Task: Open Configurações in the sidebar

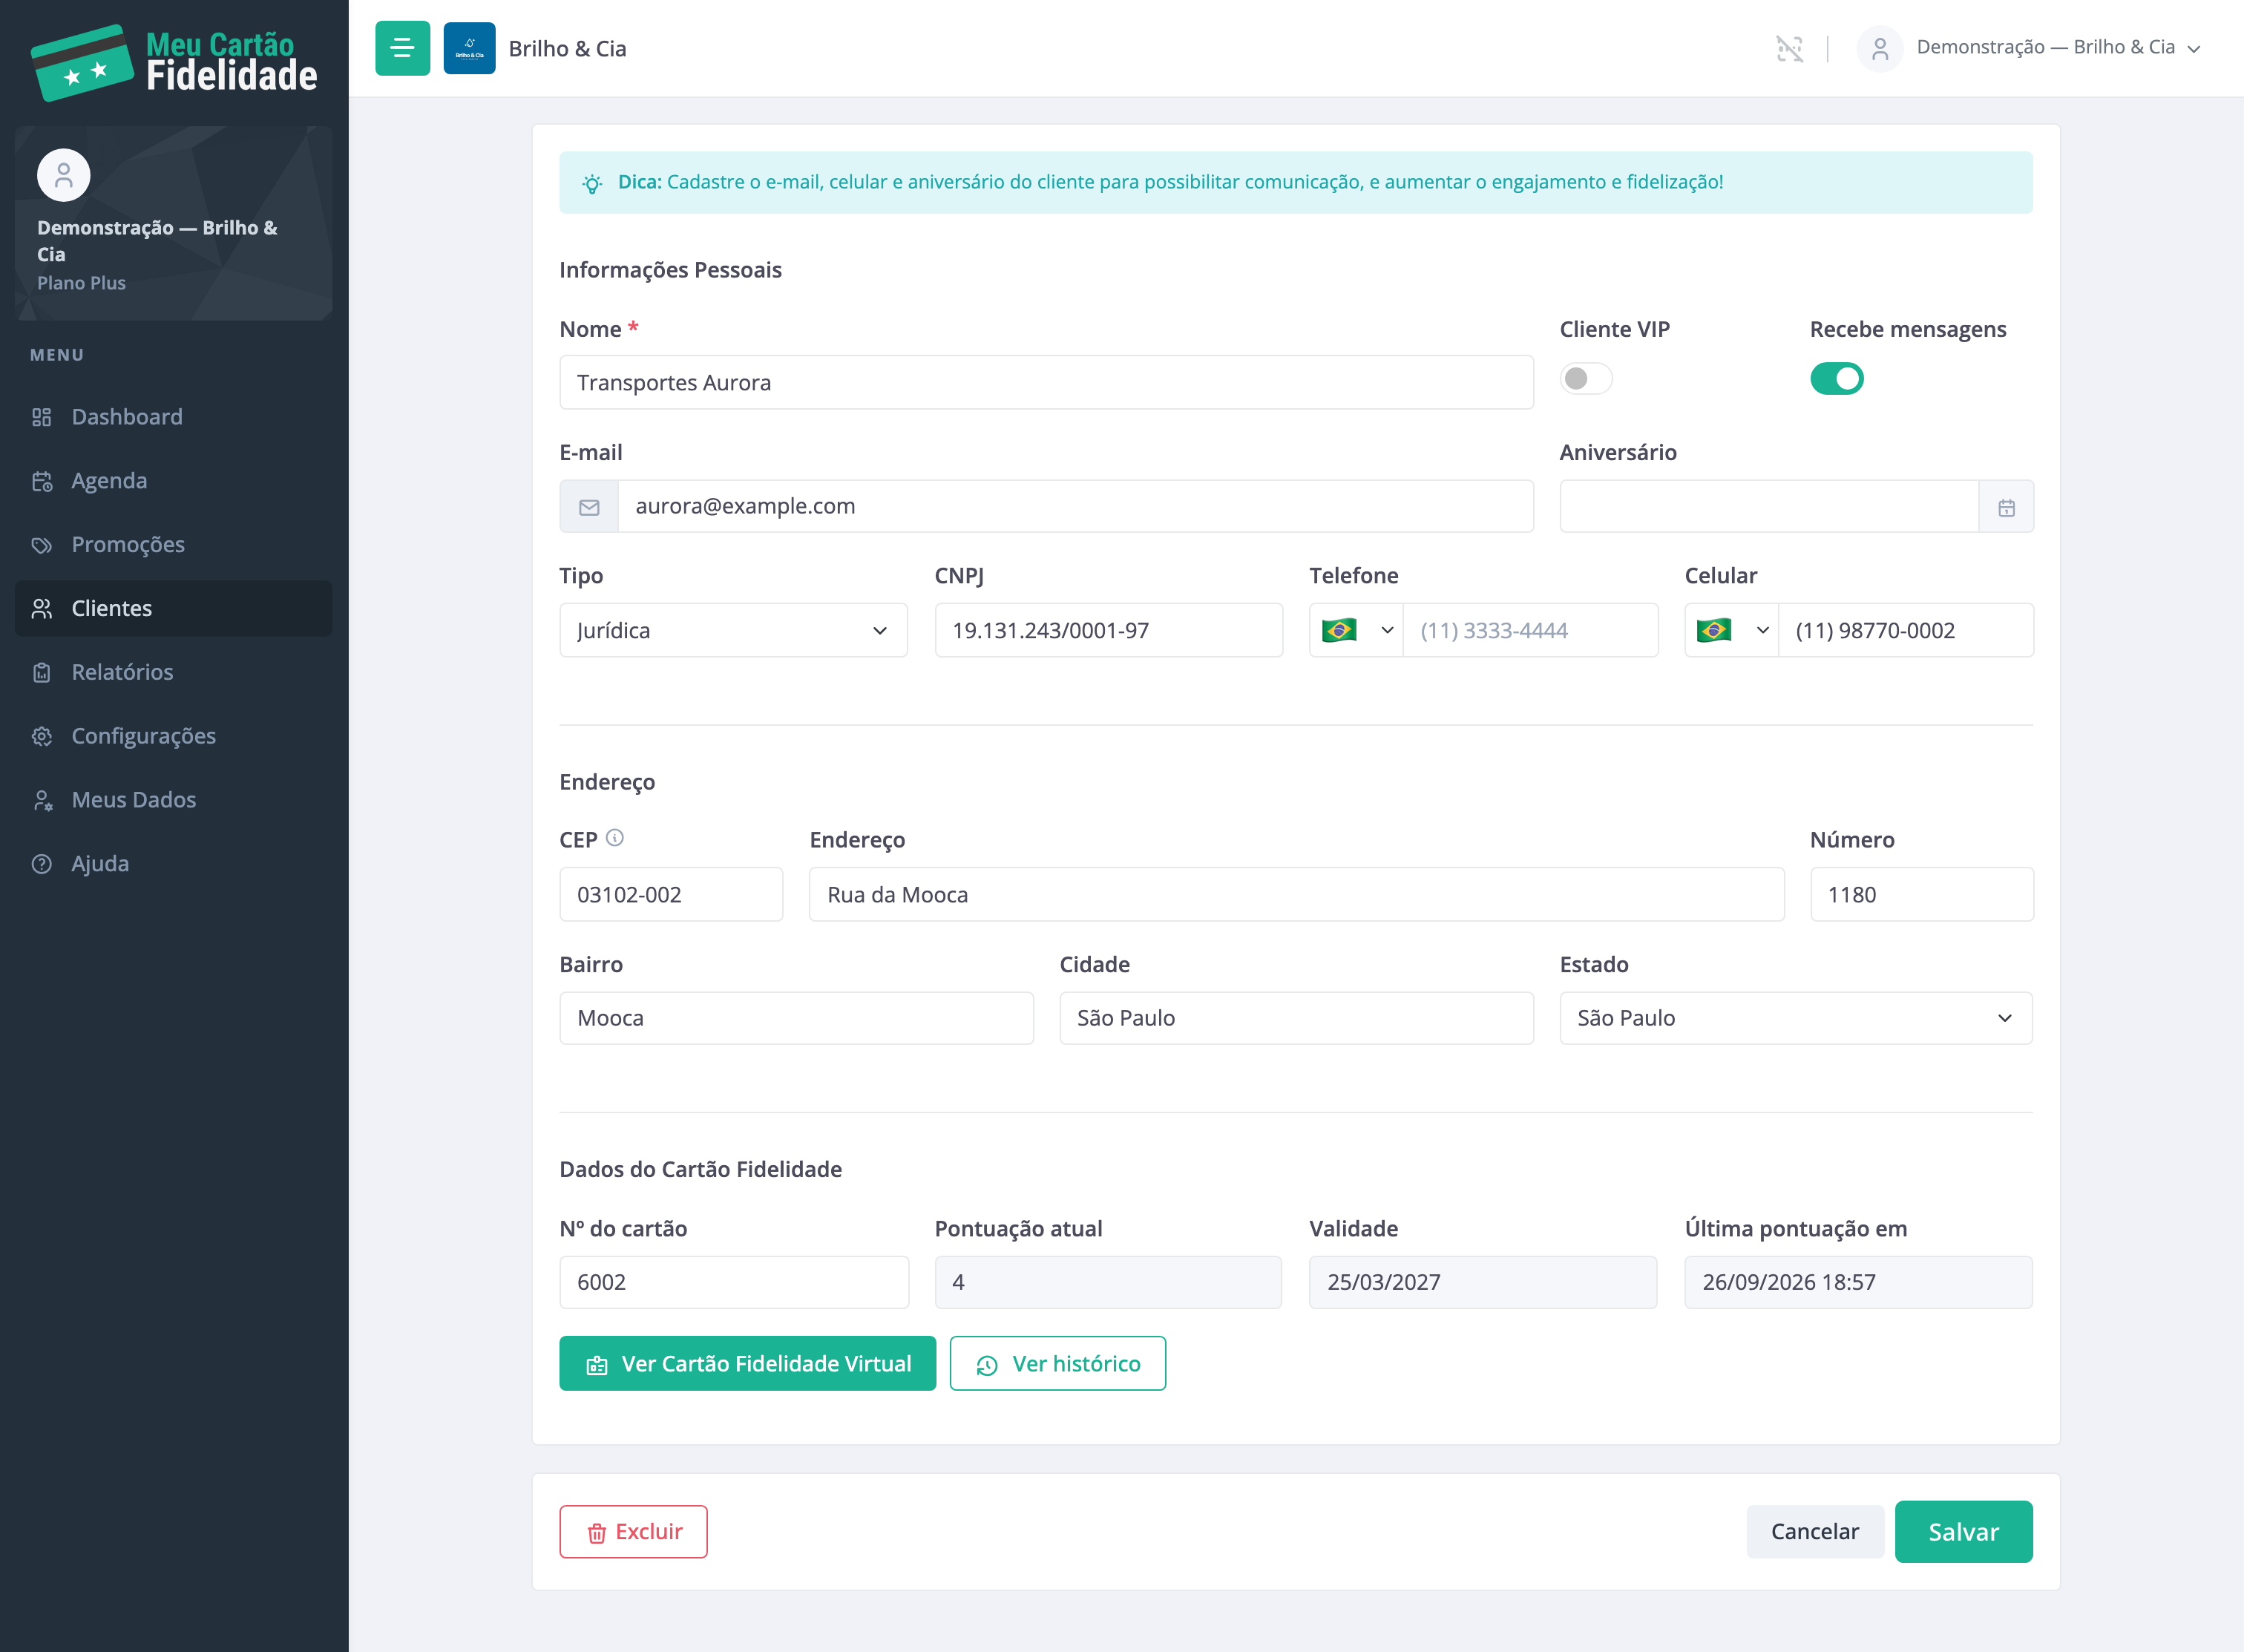Action: [174, 736]
